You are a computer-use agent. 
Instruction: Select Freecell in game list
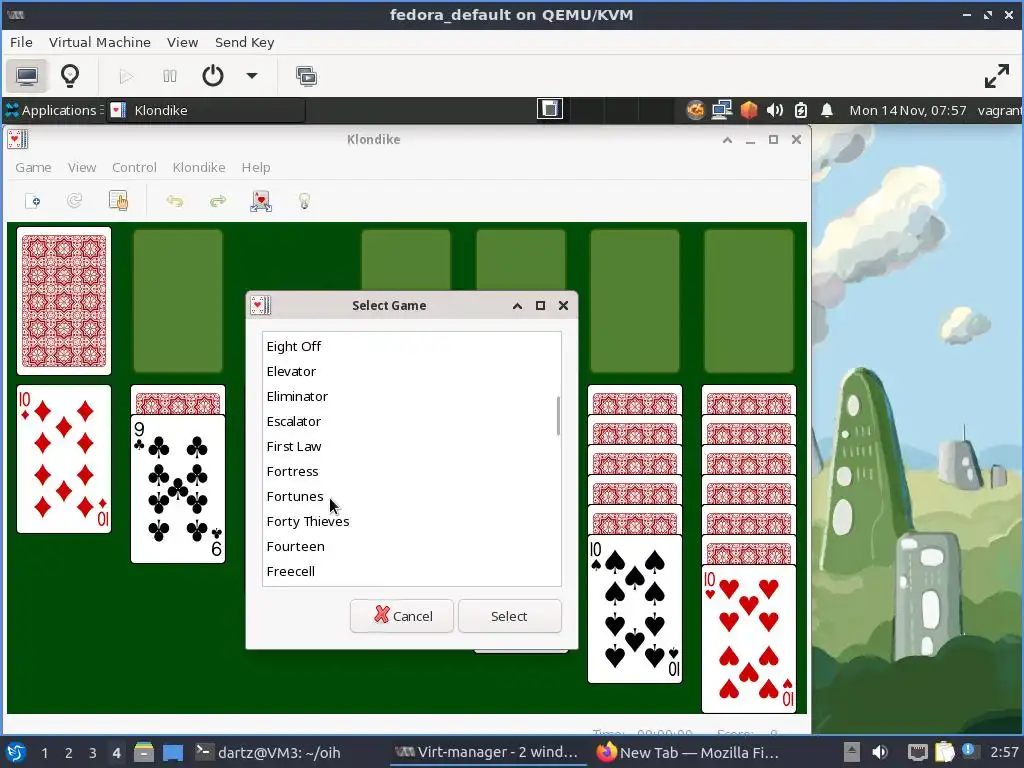[x=411, y=571]
